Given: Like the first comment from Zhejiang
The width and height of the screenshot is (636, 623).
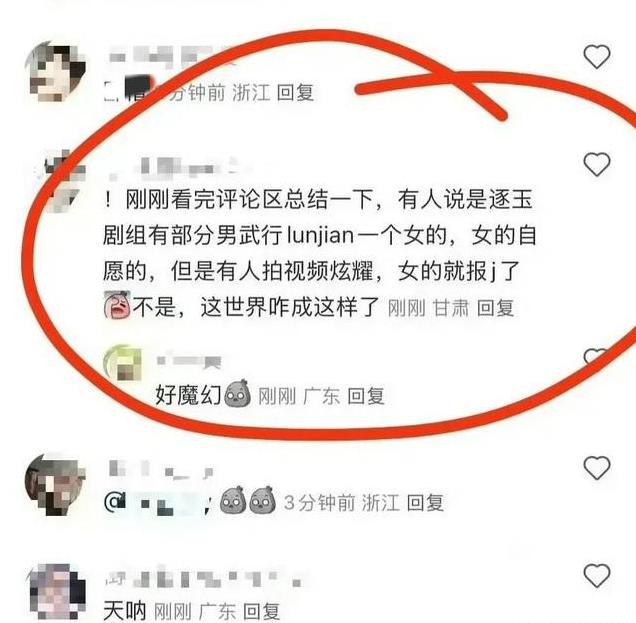Looking at the screenshot, I should click(597, 56).
